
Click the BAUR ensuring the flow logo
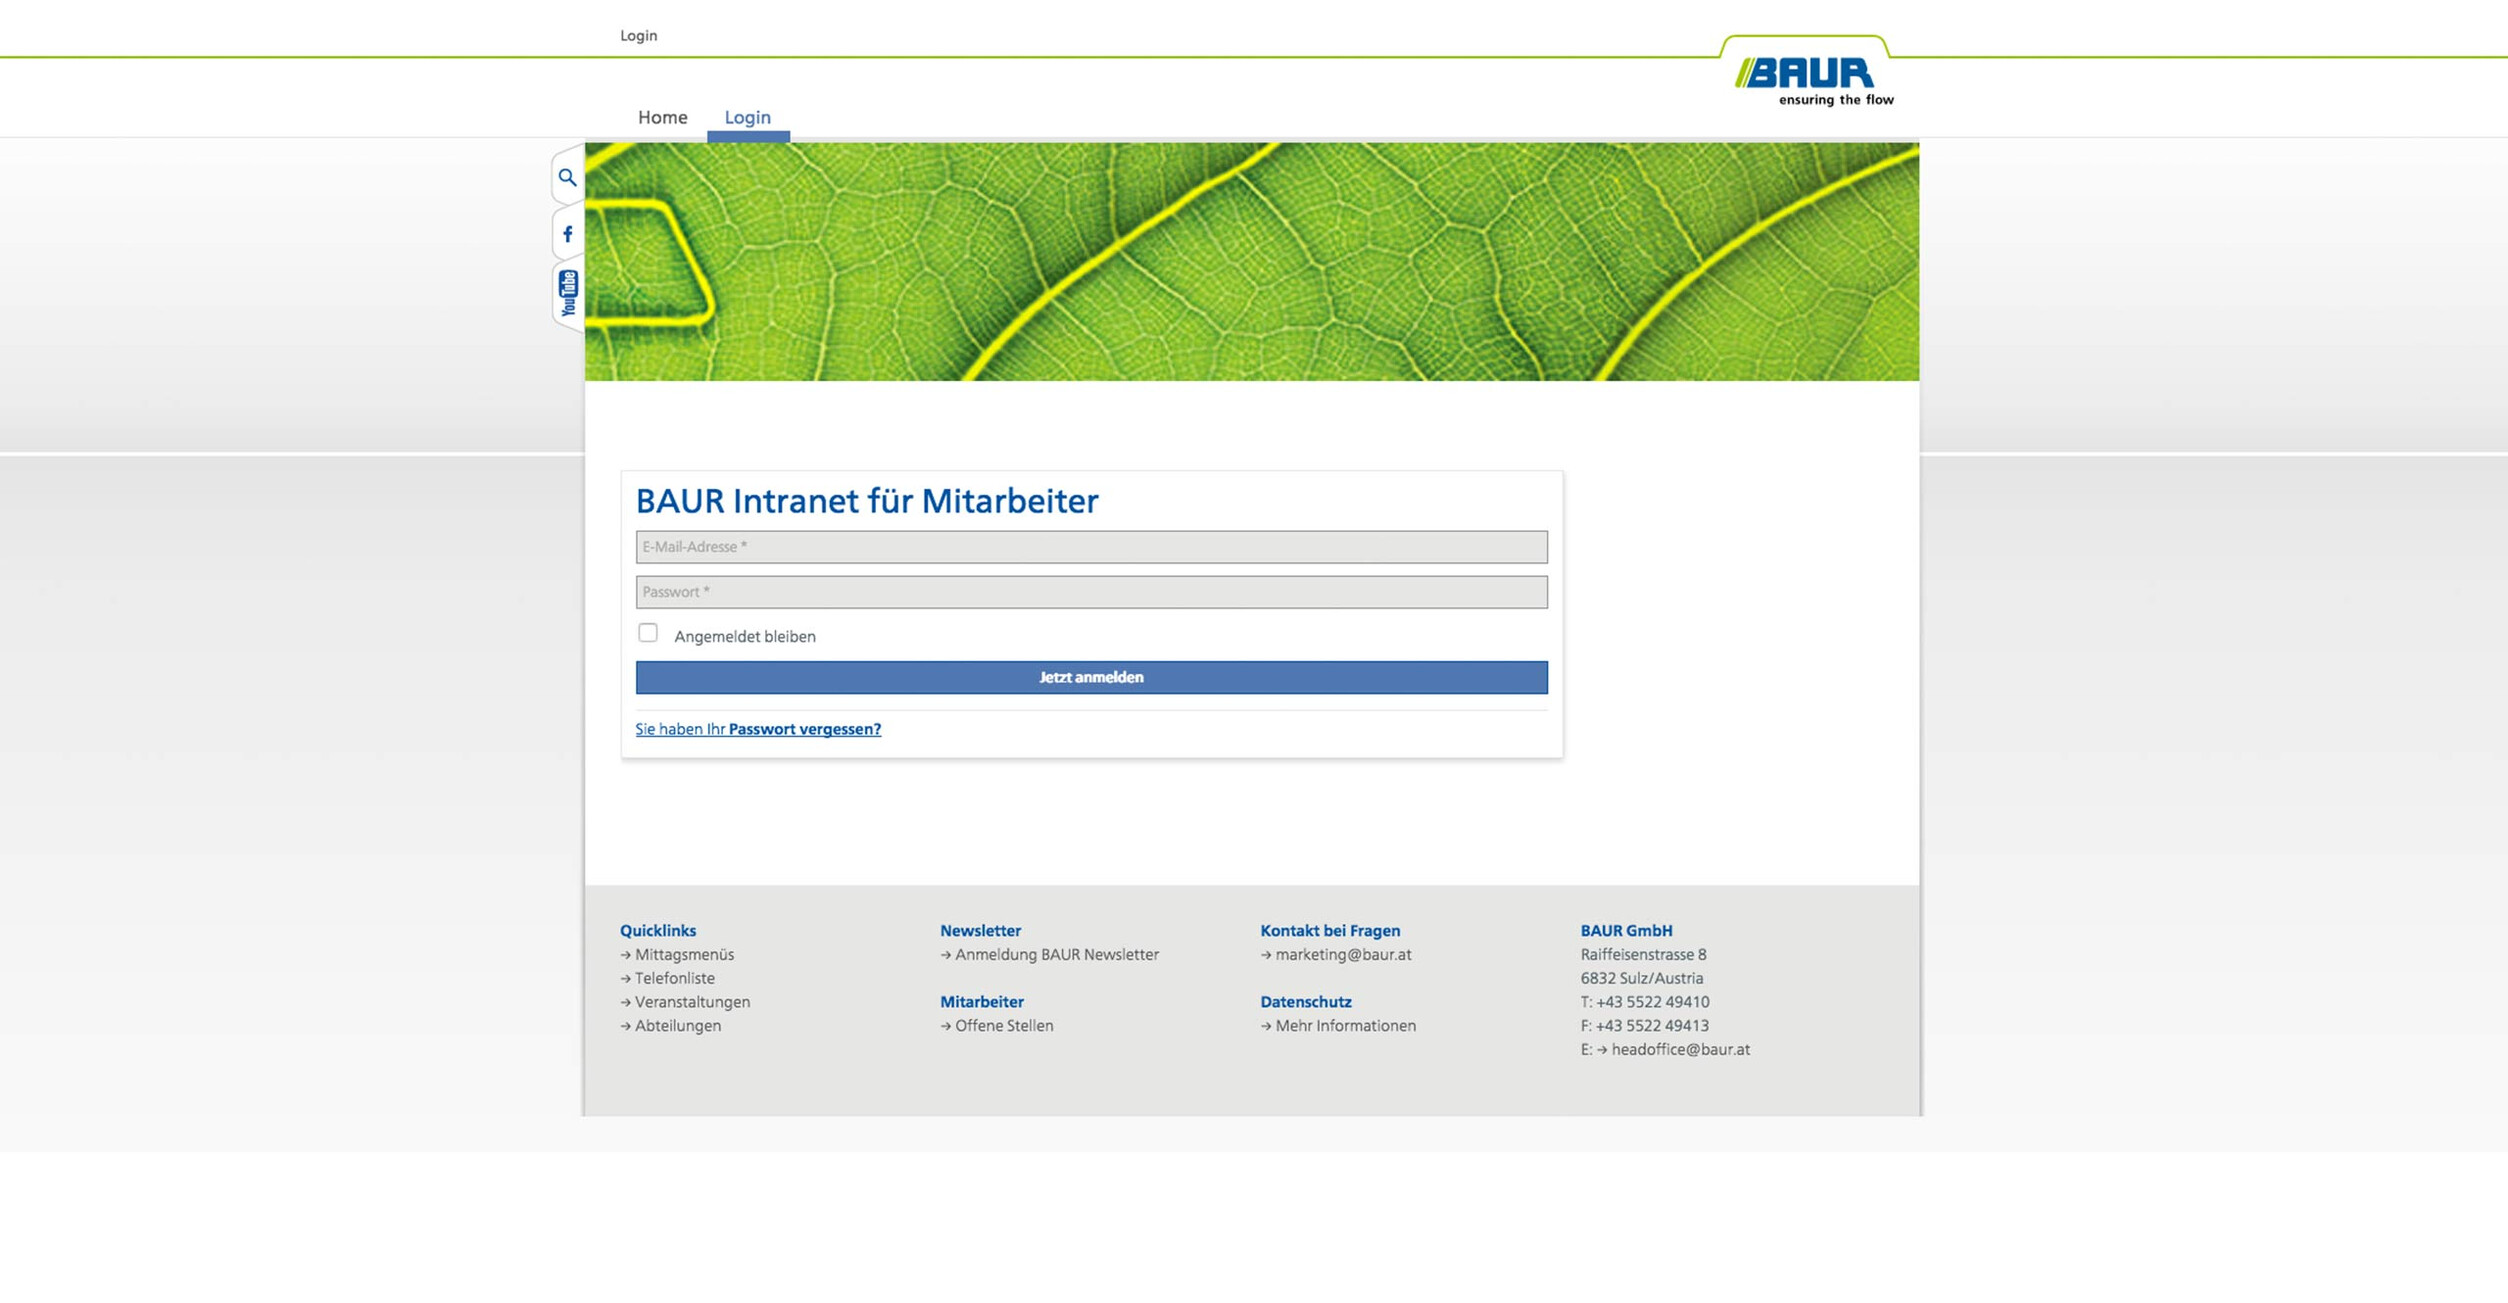click(x=1813, y=81)
